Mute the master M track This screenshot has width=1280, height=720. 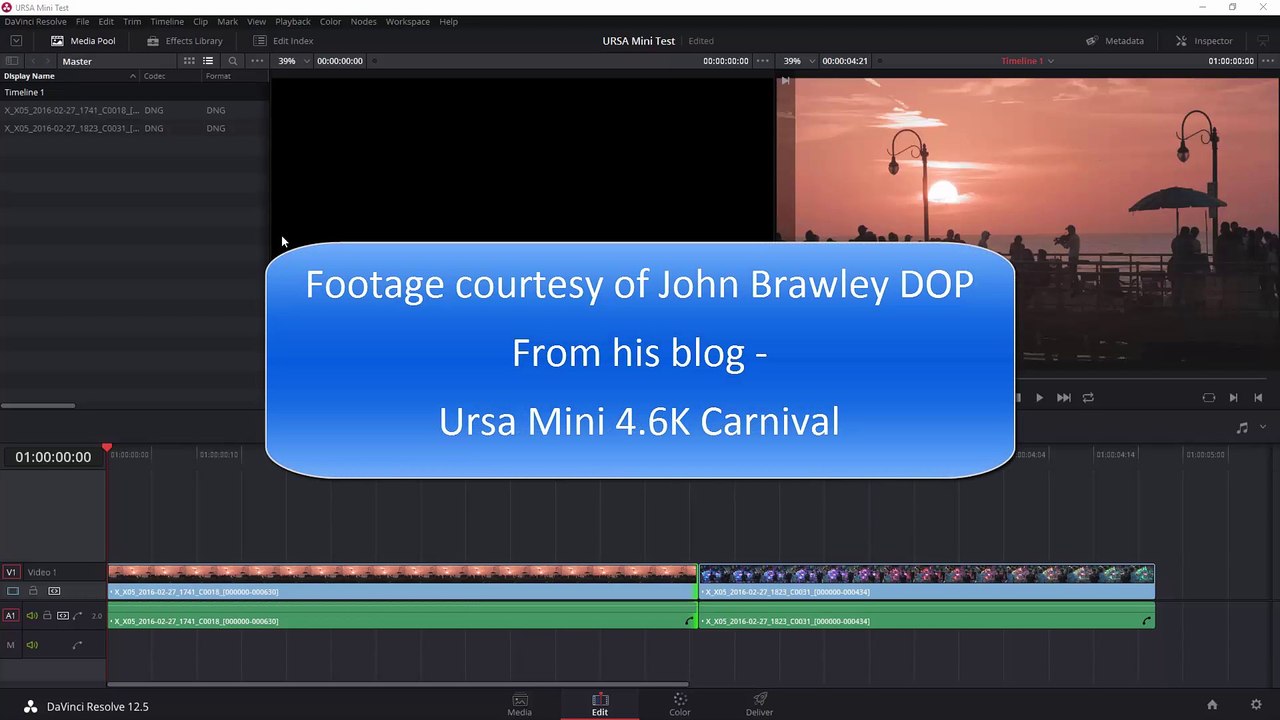(32, 645)
